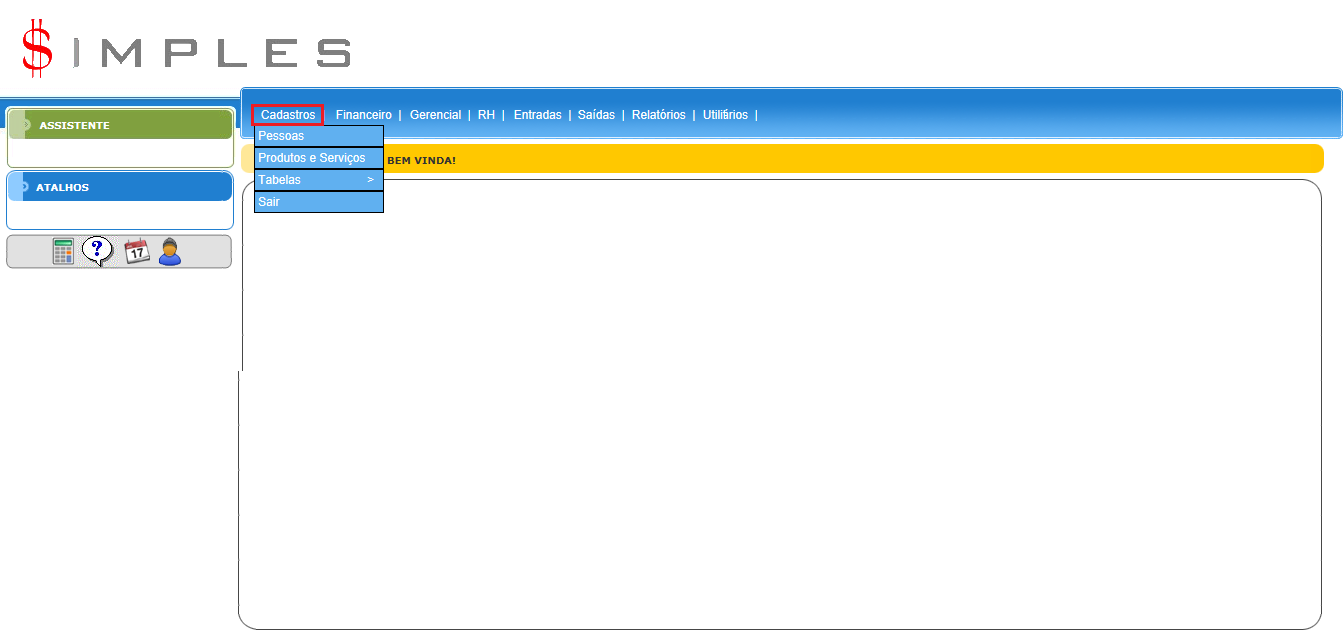Click Sair in the dropdown menu
Image resolution: width=1343 pixels, height=632 pixels.
pyautogui.click(x=318, y=202)
